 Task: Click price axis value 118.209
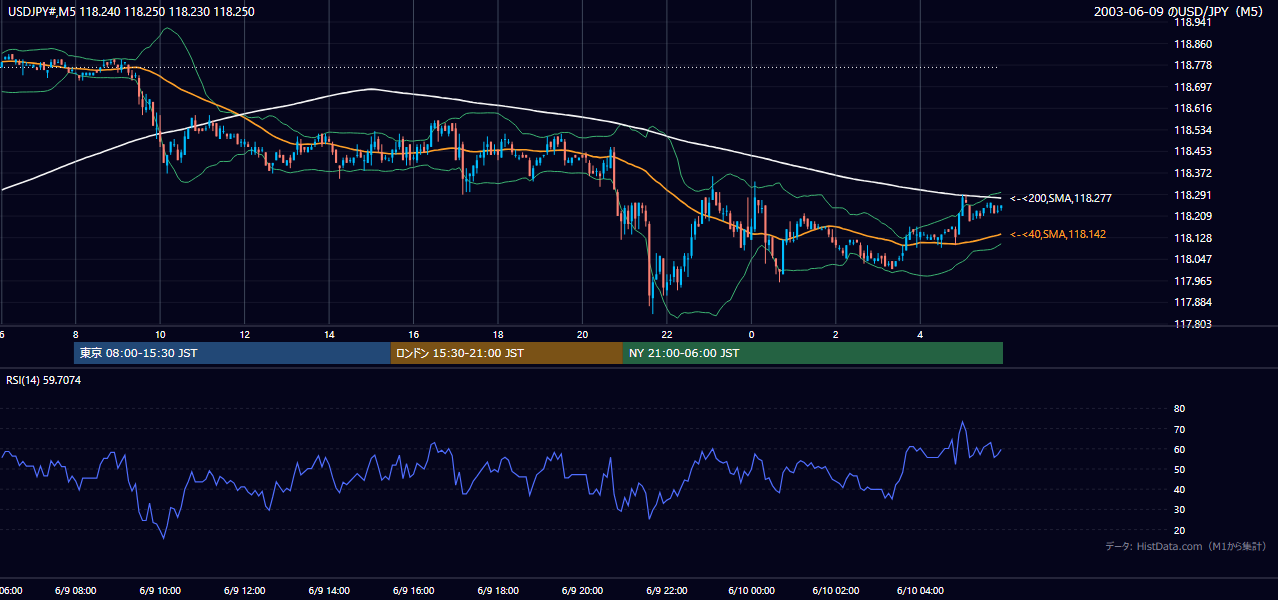point(1194,216)
